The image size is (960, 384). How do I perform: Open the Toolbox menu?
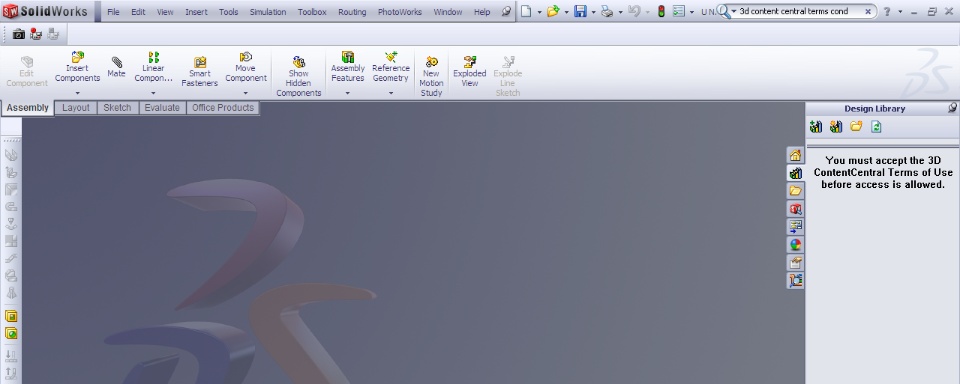point(312,12)
